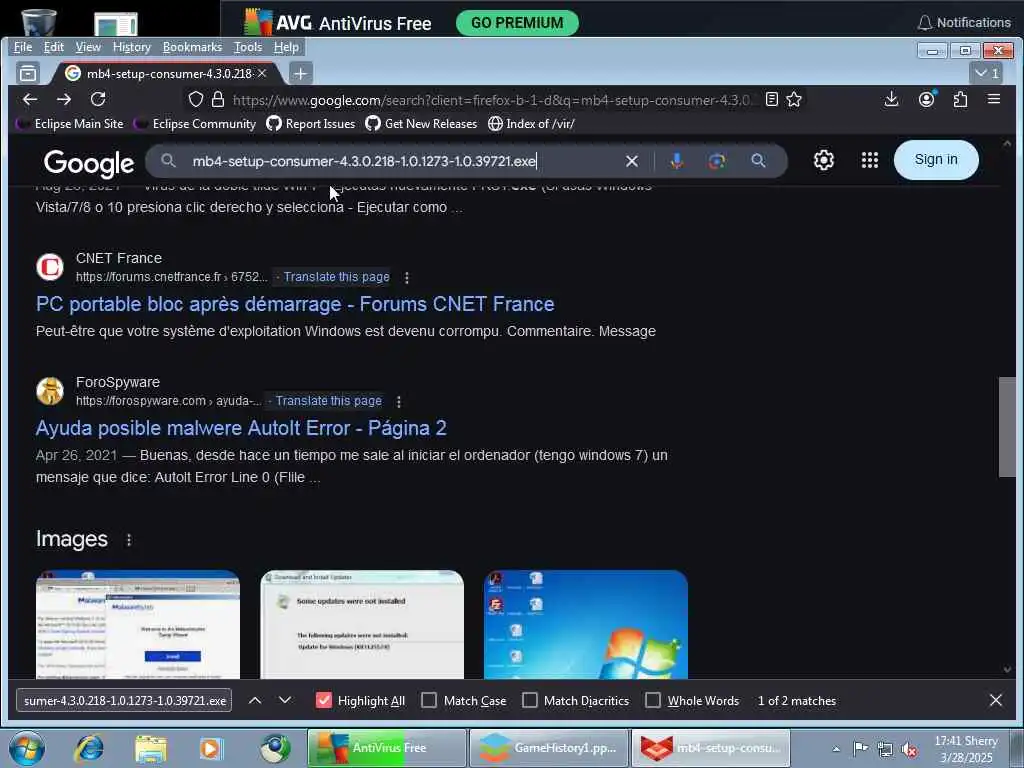Bookmark this page with the star
This screenshot has width=1024, height=768.
click(794, 99)
